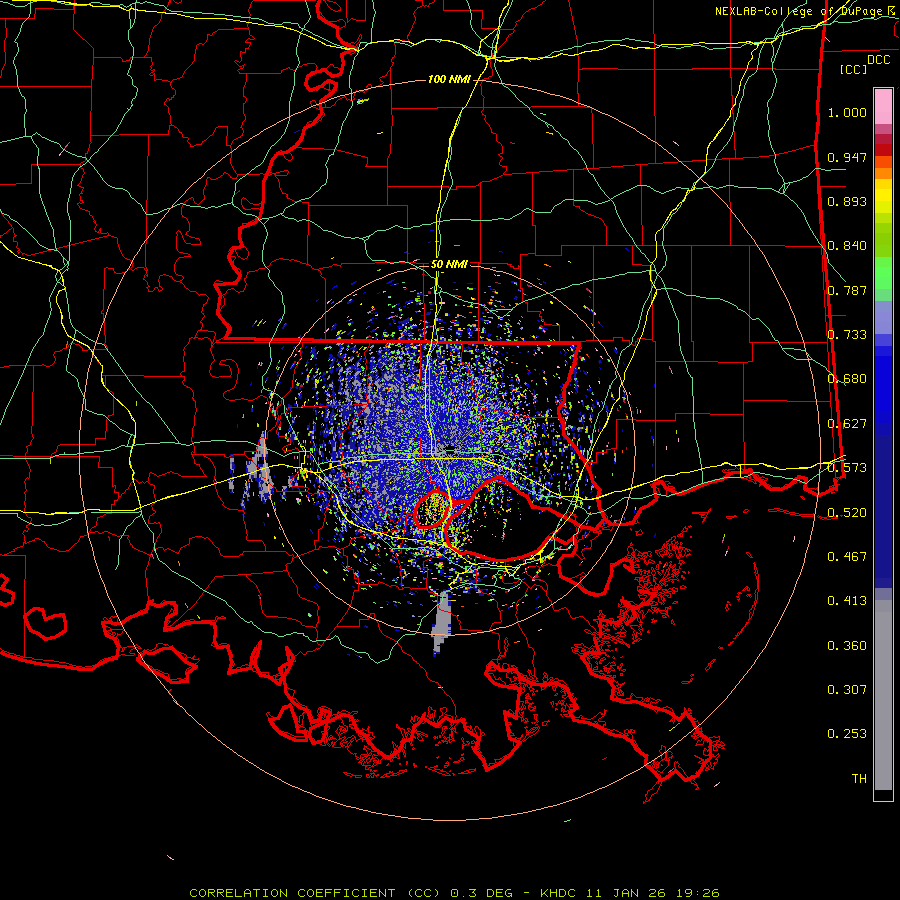This screenshot has height=900, width=900.
Task: Click the timestamp '11 JAN 26 19:26'
Action: pyautogui.click(x=653, y=893)
